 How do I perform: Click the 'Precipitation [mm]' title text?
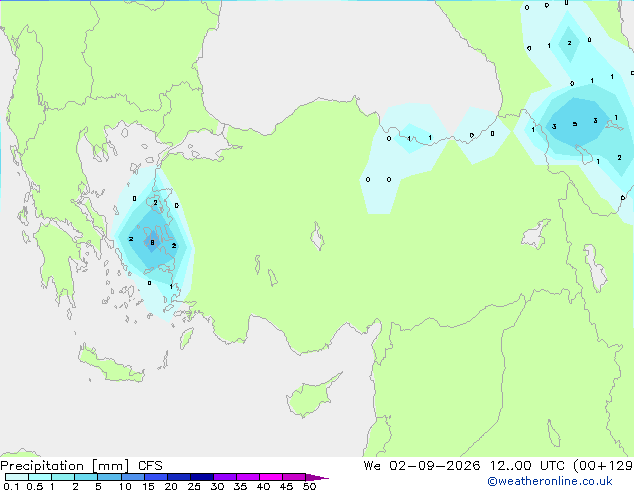click(65, 466)
